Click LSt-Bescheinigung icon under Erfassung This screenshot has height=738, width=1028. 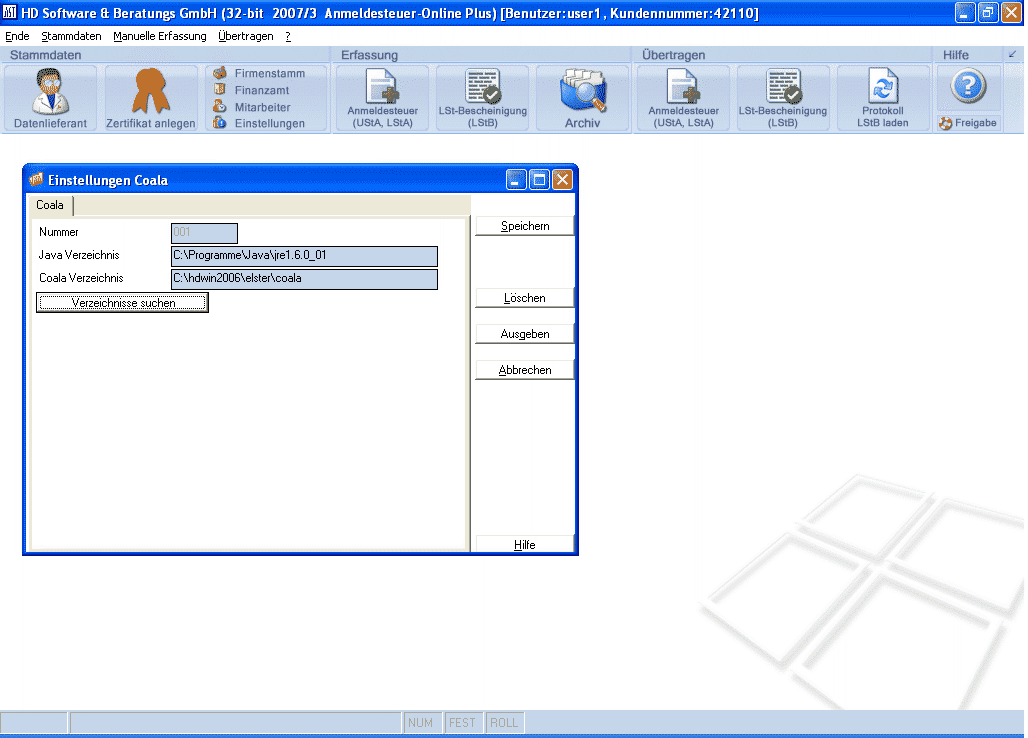point(483,98)
